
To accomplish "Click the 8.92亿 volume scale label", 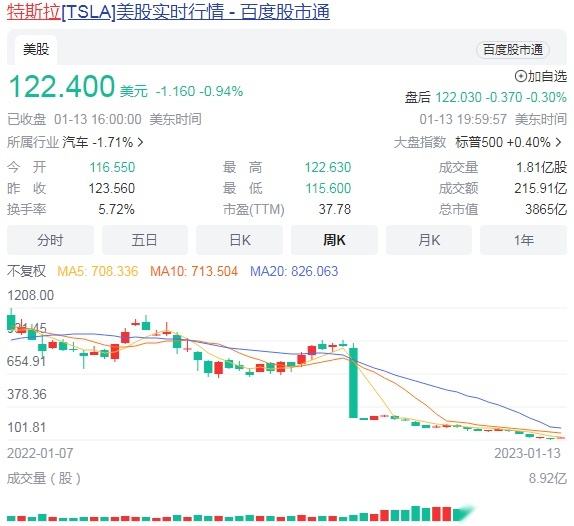I will pos(548,478).
